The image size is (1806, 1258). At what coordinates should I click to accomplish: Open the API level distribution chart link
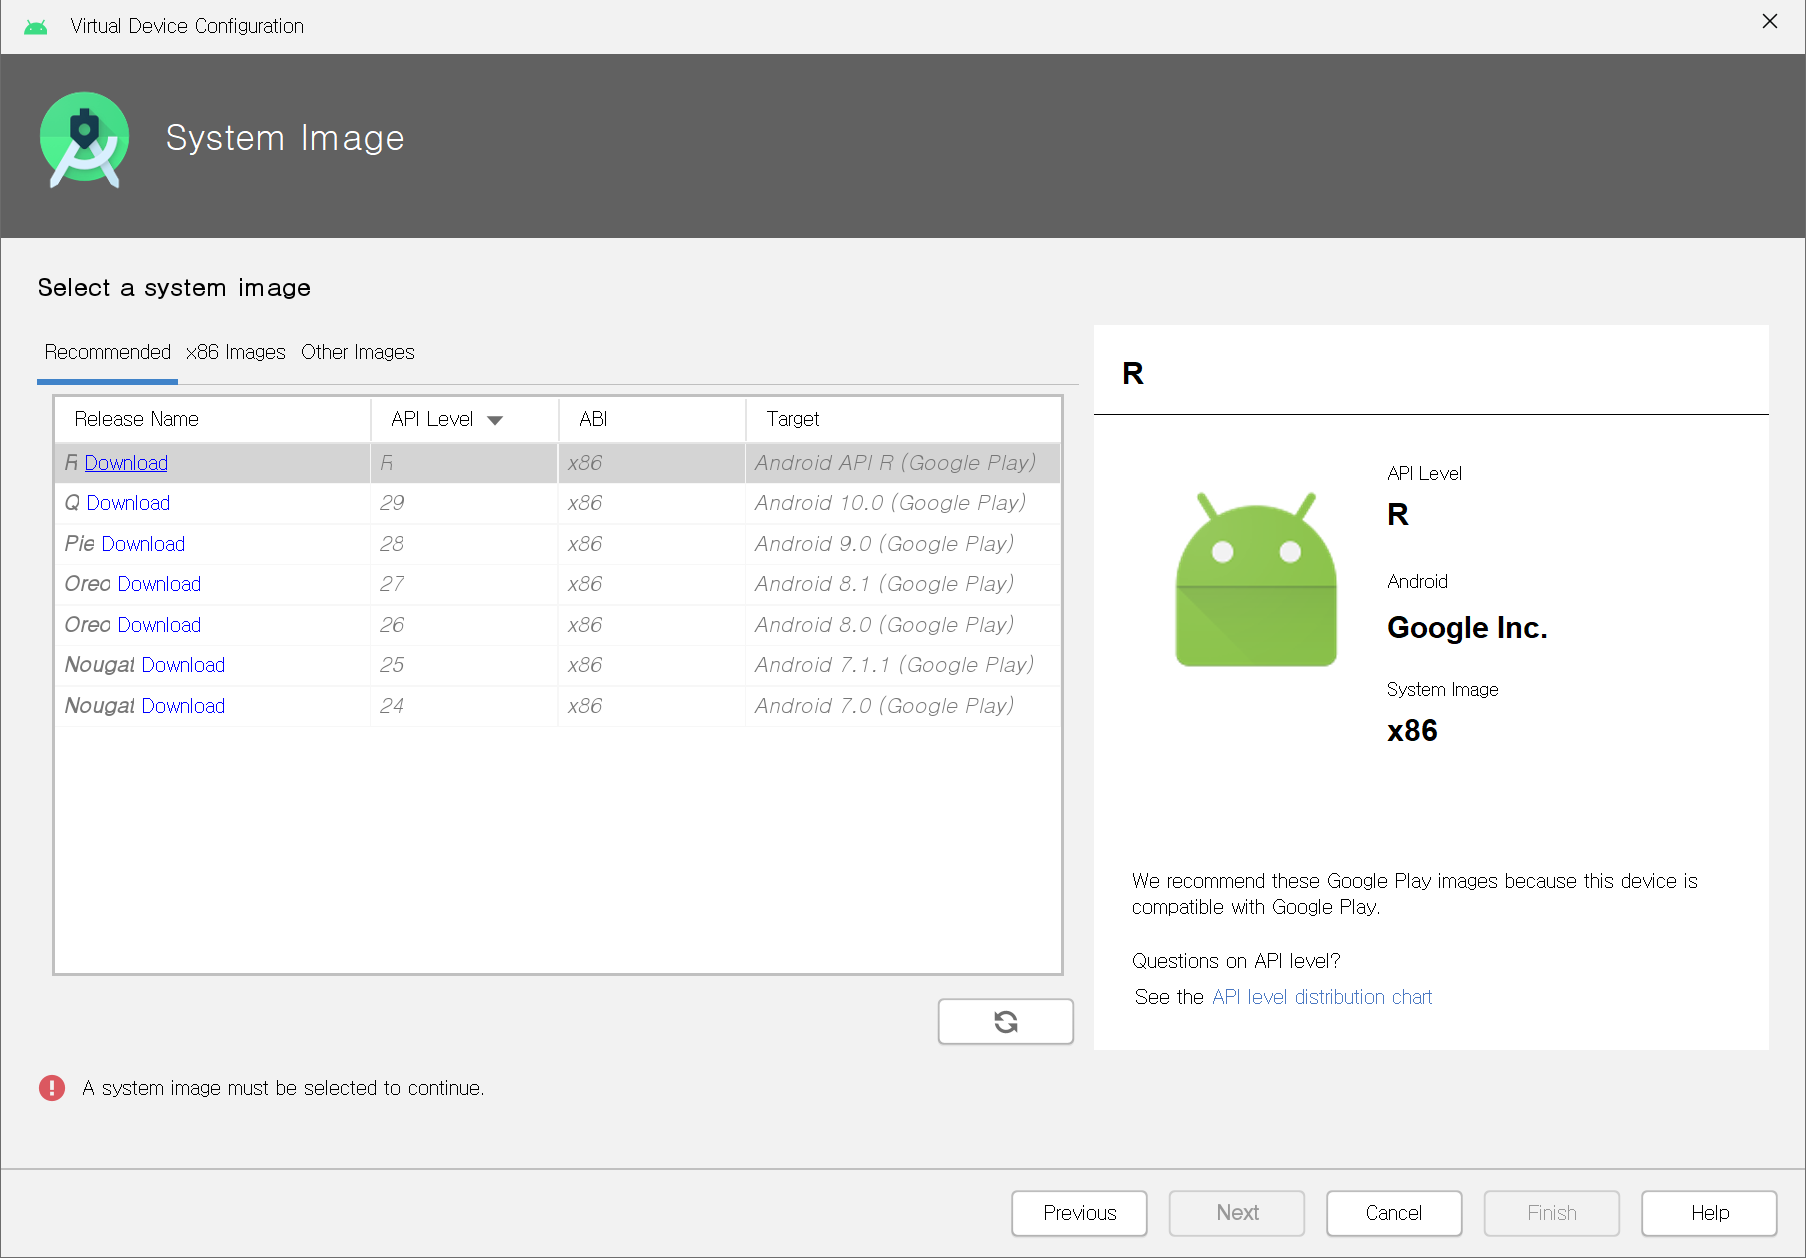tap(1322, 997)
